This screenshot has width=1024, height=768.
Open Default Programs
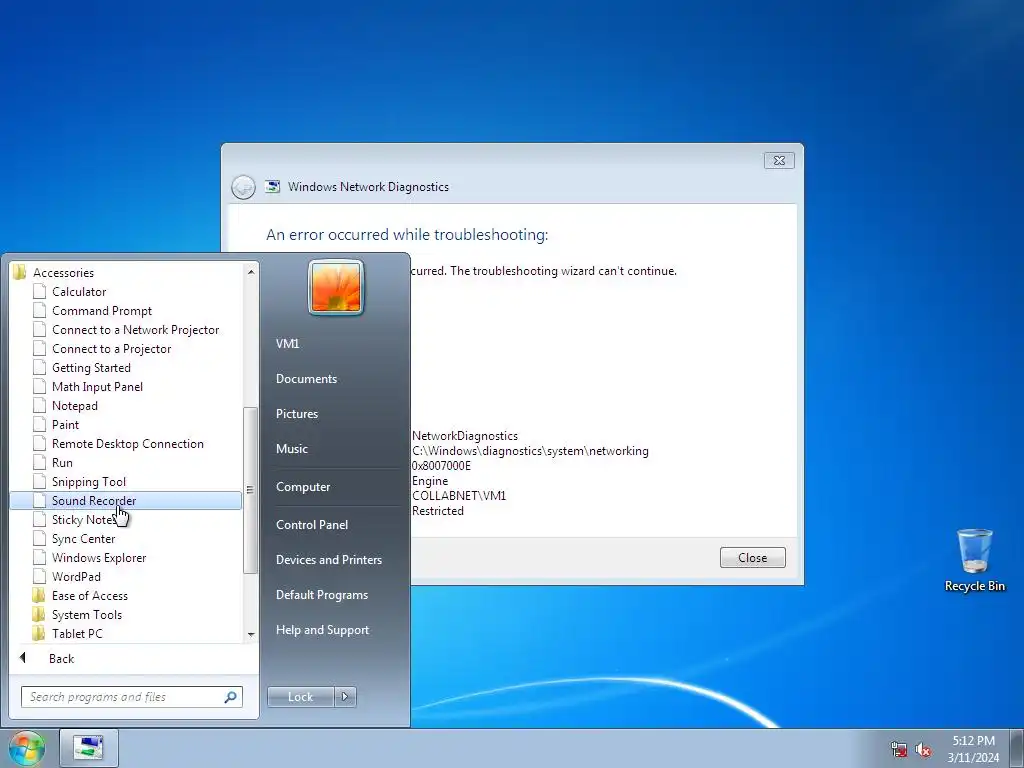click(322, 595)
